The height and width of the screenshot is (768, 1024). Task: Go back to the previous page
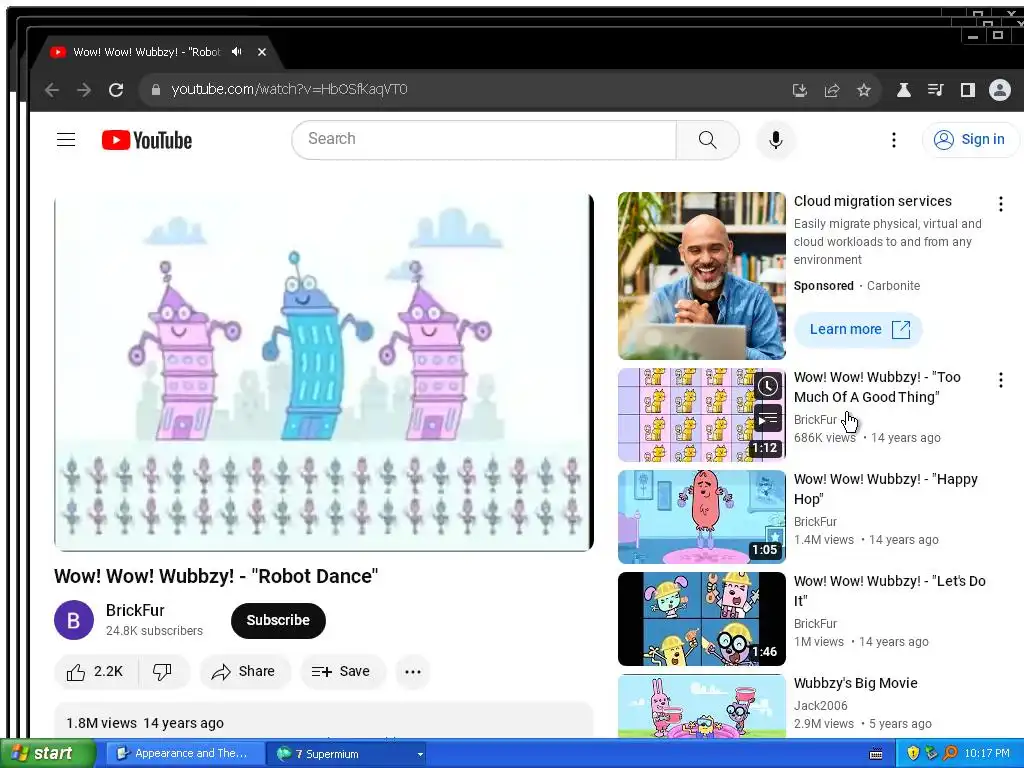(x=52, y=90)
